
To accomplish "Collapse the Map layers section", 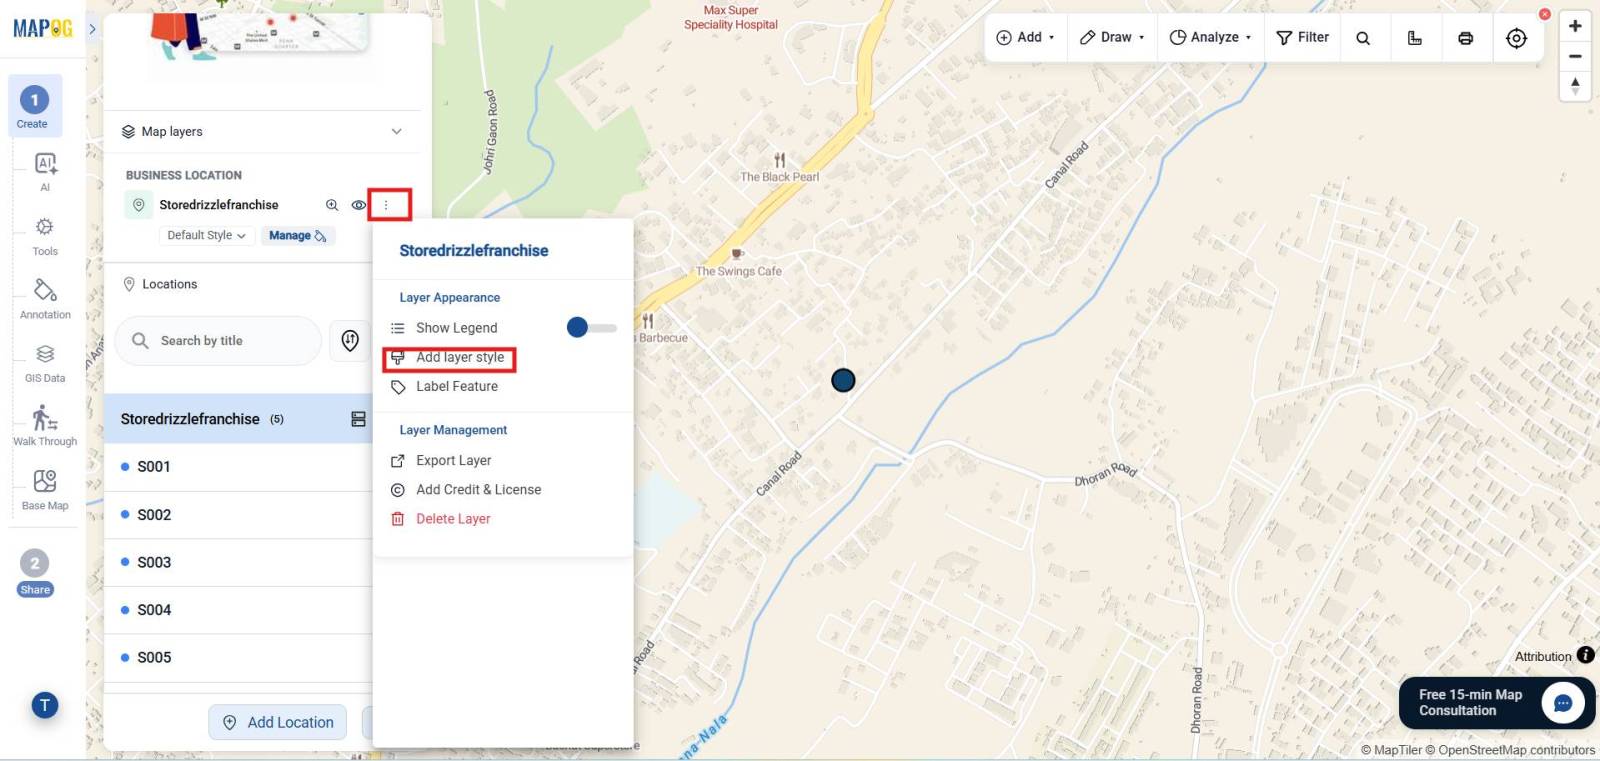I will 396,131.
